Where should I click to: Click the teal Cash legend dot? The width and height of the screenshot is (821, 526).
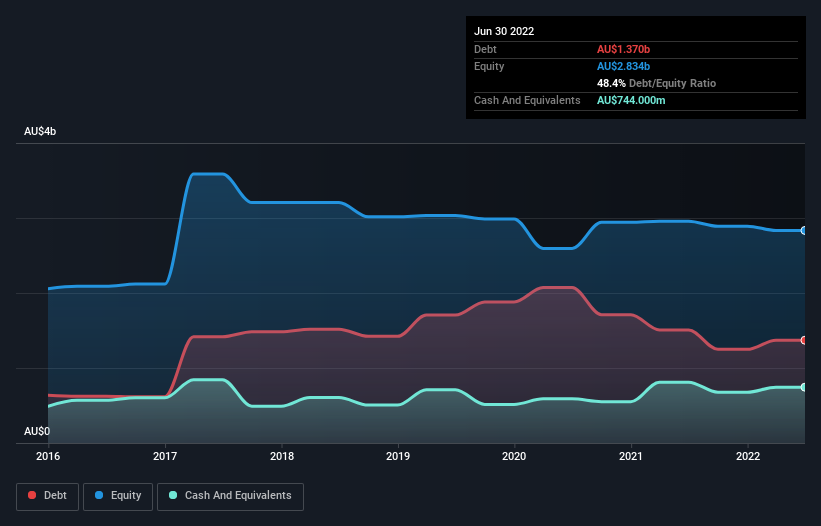tap(173, 495)
